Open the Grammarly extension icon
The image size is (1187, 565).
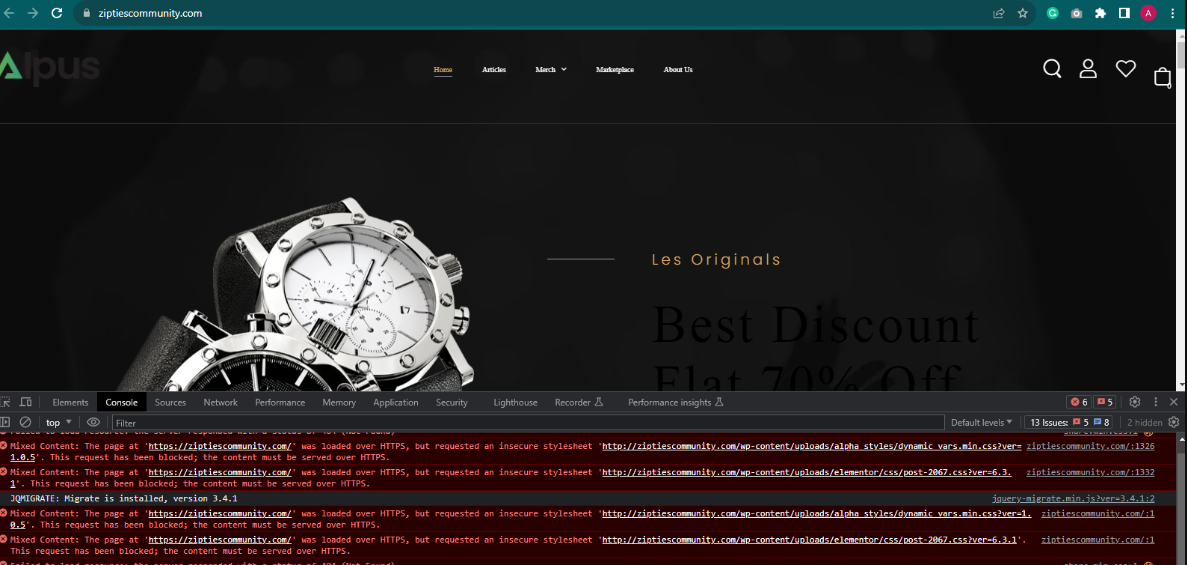click(x=1052, y=13)
